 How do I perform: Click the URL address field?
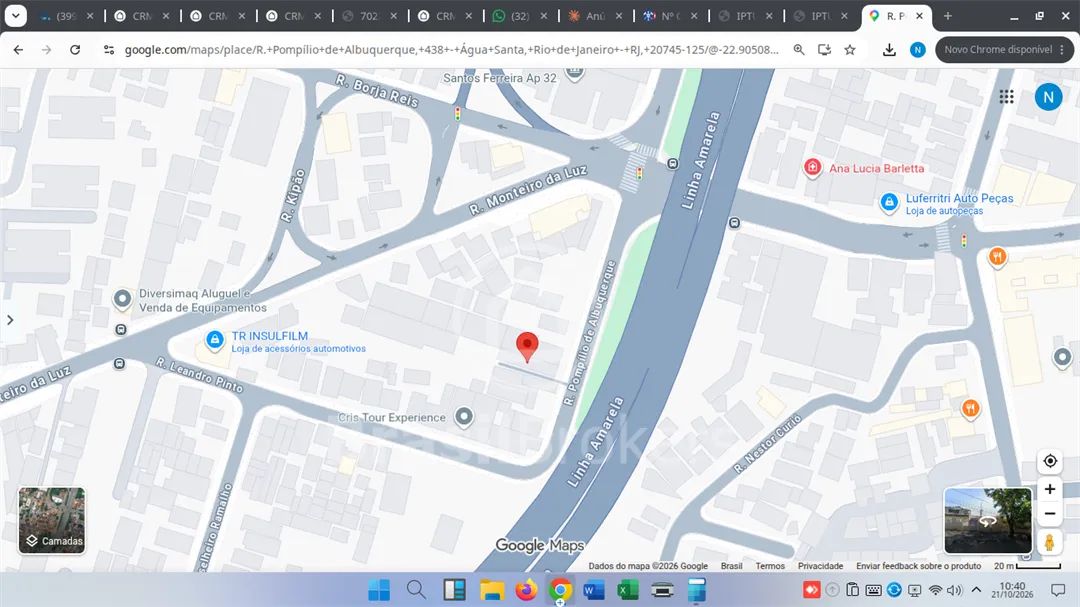point(452,50)
